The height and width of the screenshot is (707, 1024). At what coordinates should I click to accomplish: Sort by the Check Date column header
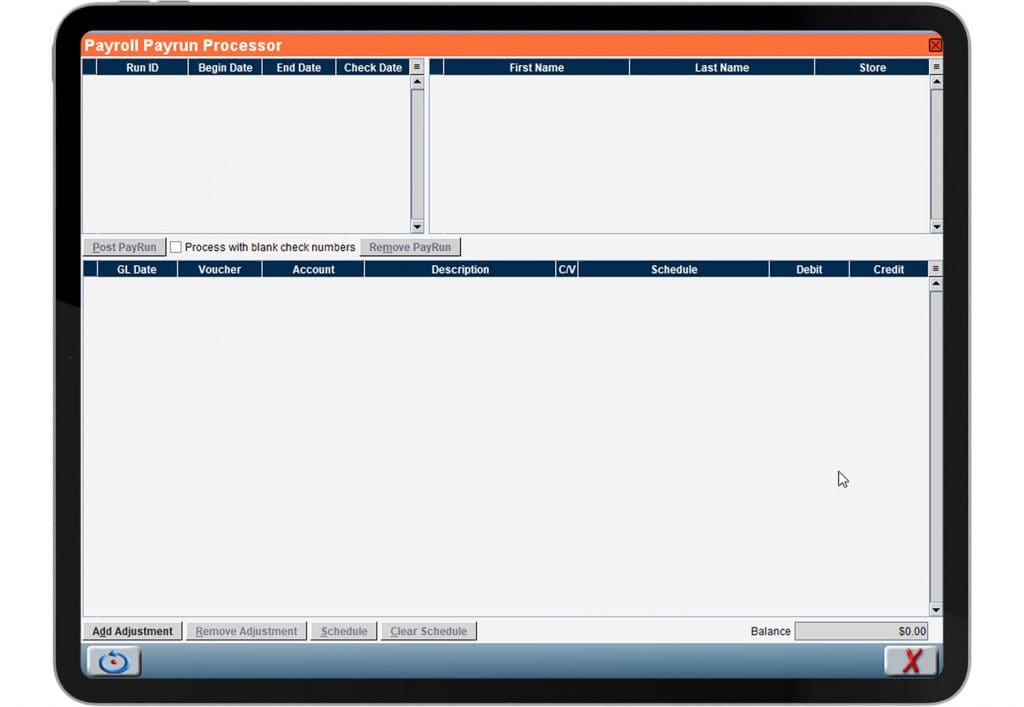point(371,67)
